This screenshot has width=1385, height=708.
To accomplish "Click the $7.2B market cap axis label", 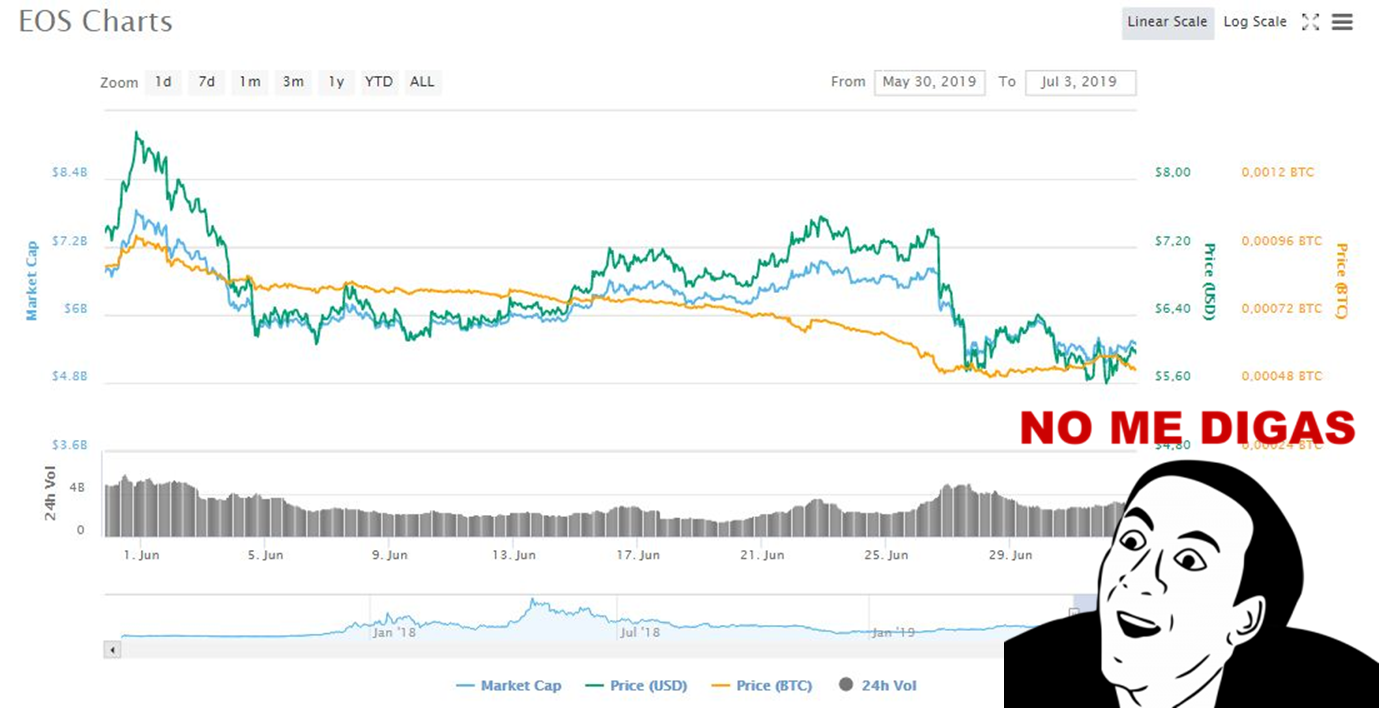I will click(70, 241).
